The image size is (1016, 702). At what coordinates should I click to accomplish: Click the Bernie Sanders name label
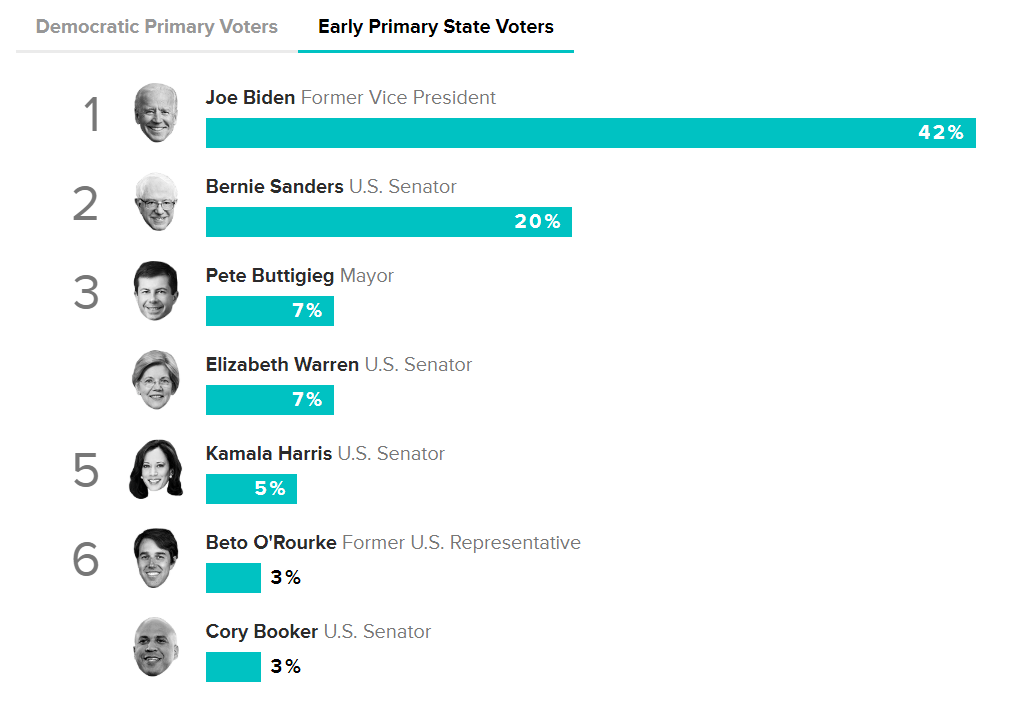[274, 187]
